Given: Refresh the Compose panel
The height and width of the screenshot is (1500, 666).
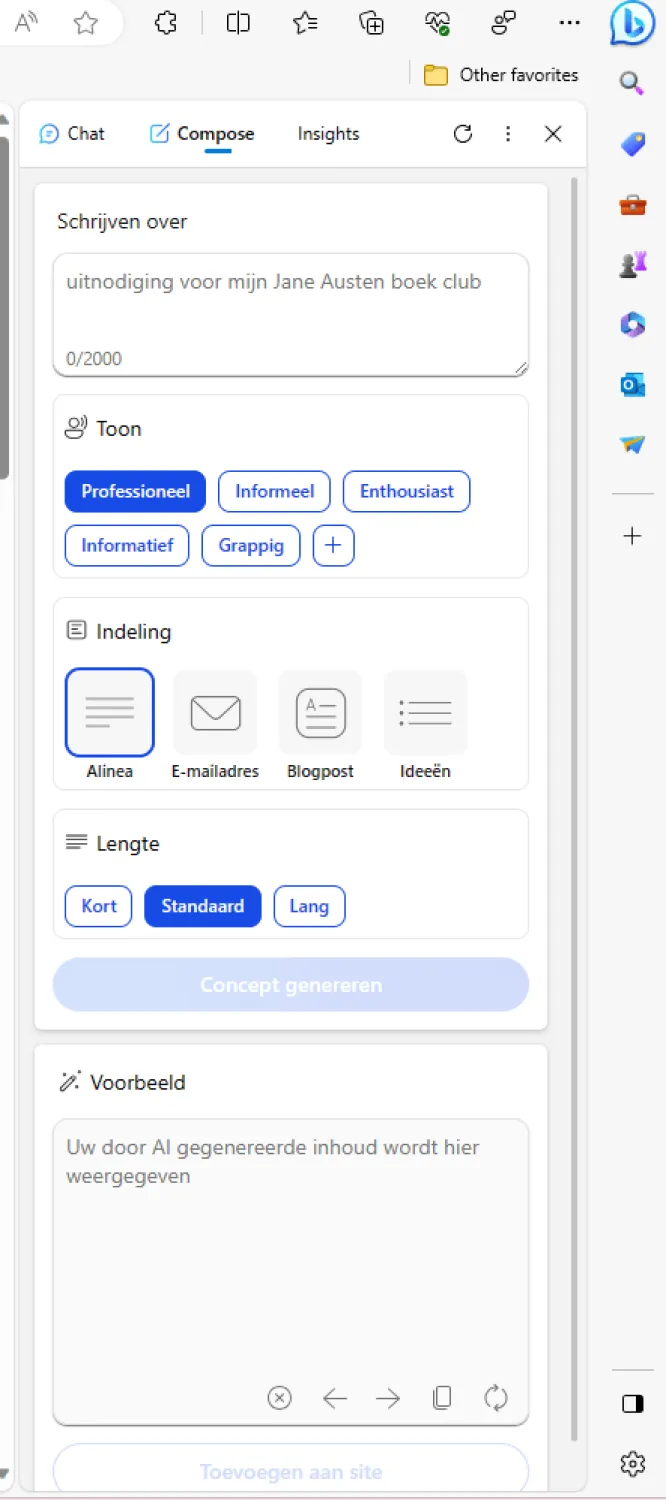Looking at the screenshot, I should coord(463,134).
